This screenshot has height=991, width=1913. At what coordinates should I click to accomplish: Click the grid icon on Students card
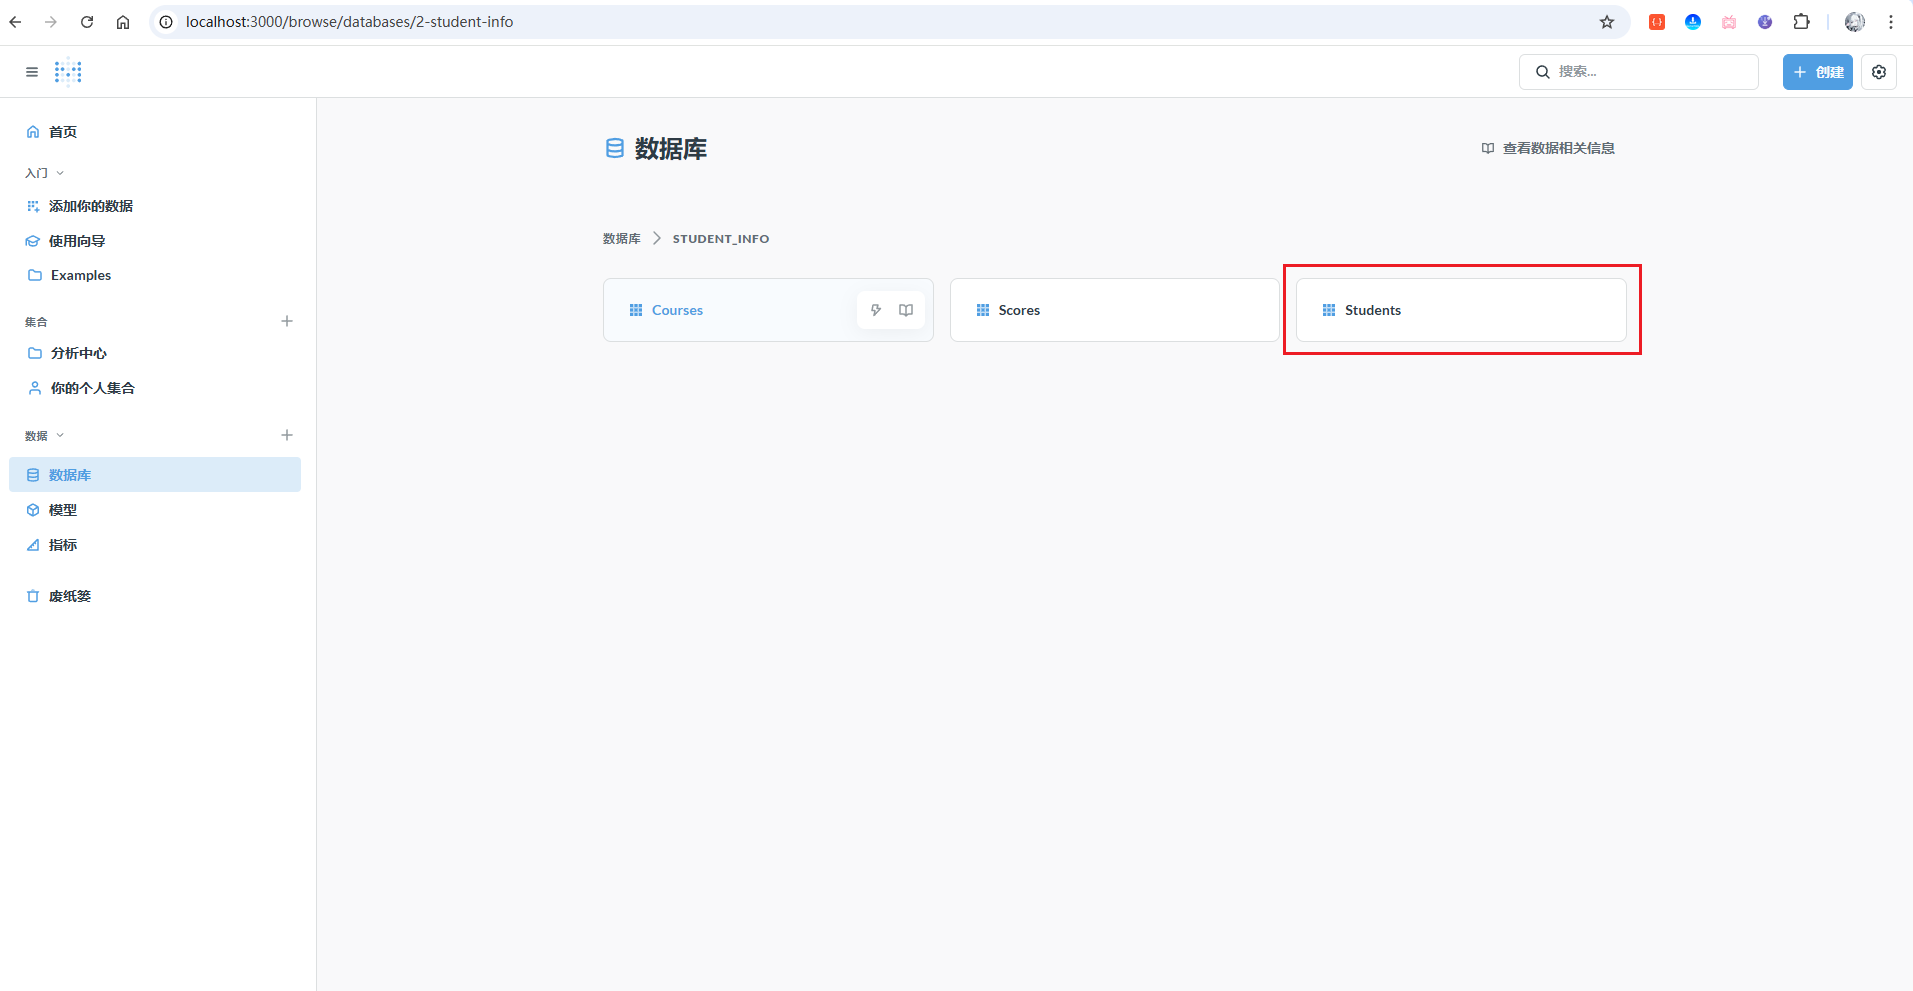coord(1329,310)
